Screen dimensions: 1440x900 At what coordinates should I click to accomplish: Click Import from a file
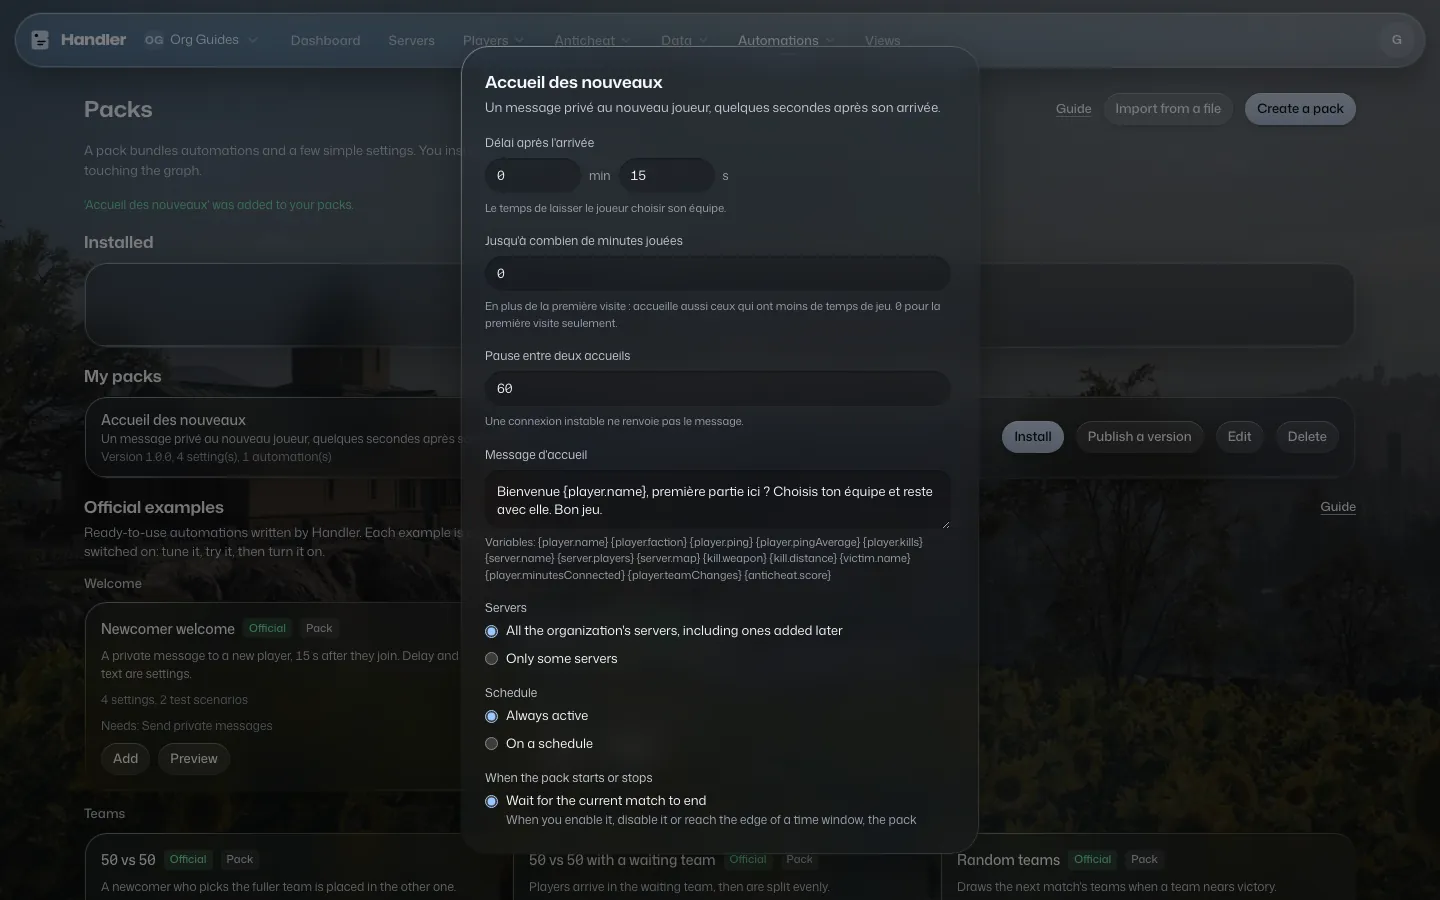pyautogui.click(x=1168, y=109)
